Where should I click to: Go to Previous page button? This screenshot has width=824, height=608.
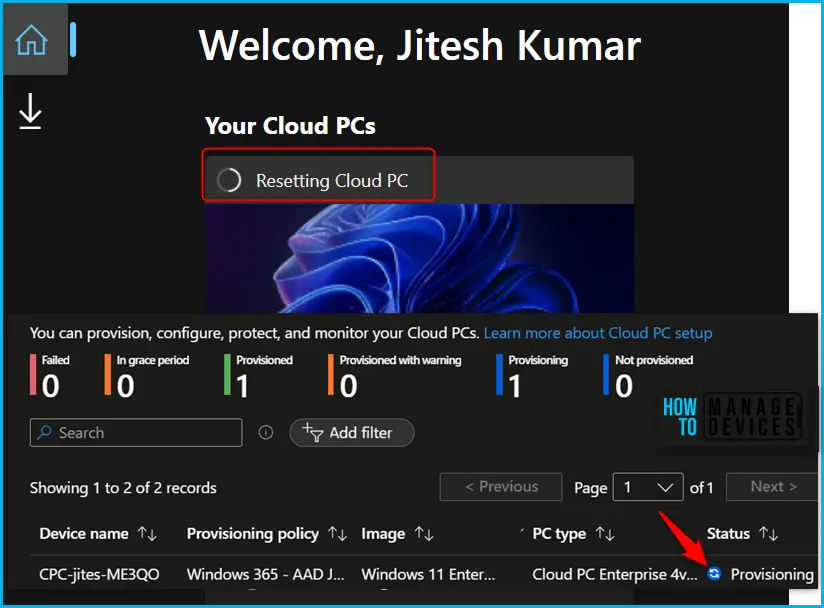(501, 487)
